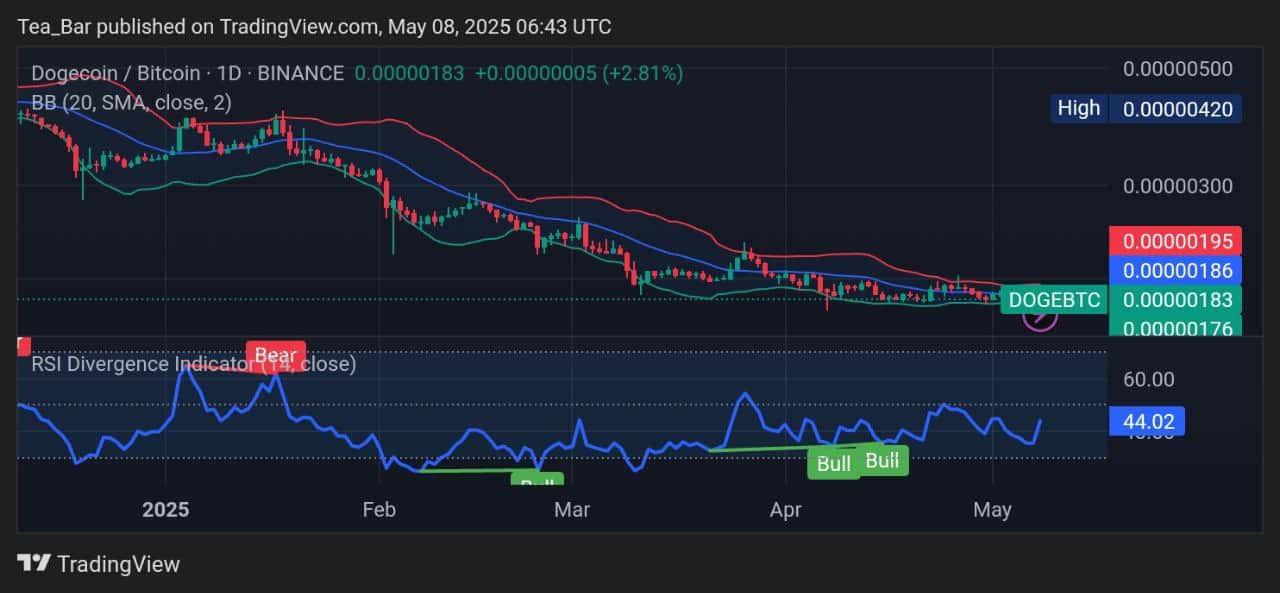The width and height of the screenshot is (1280, 593).
Task: Click the +2.81% change value
Action: coord(643,73)
